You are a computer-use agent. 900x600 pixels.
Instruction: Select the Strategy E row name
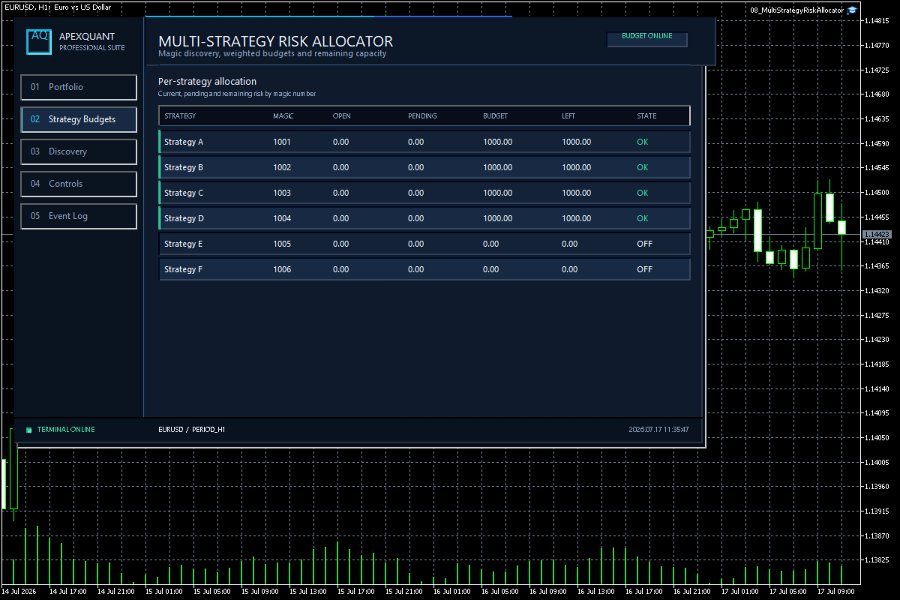(x=184, y=244)
